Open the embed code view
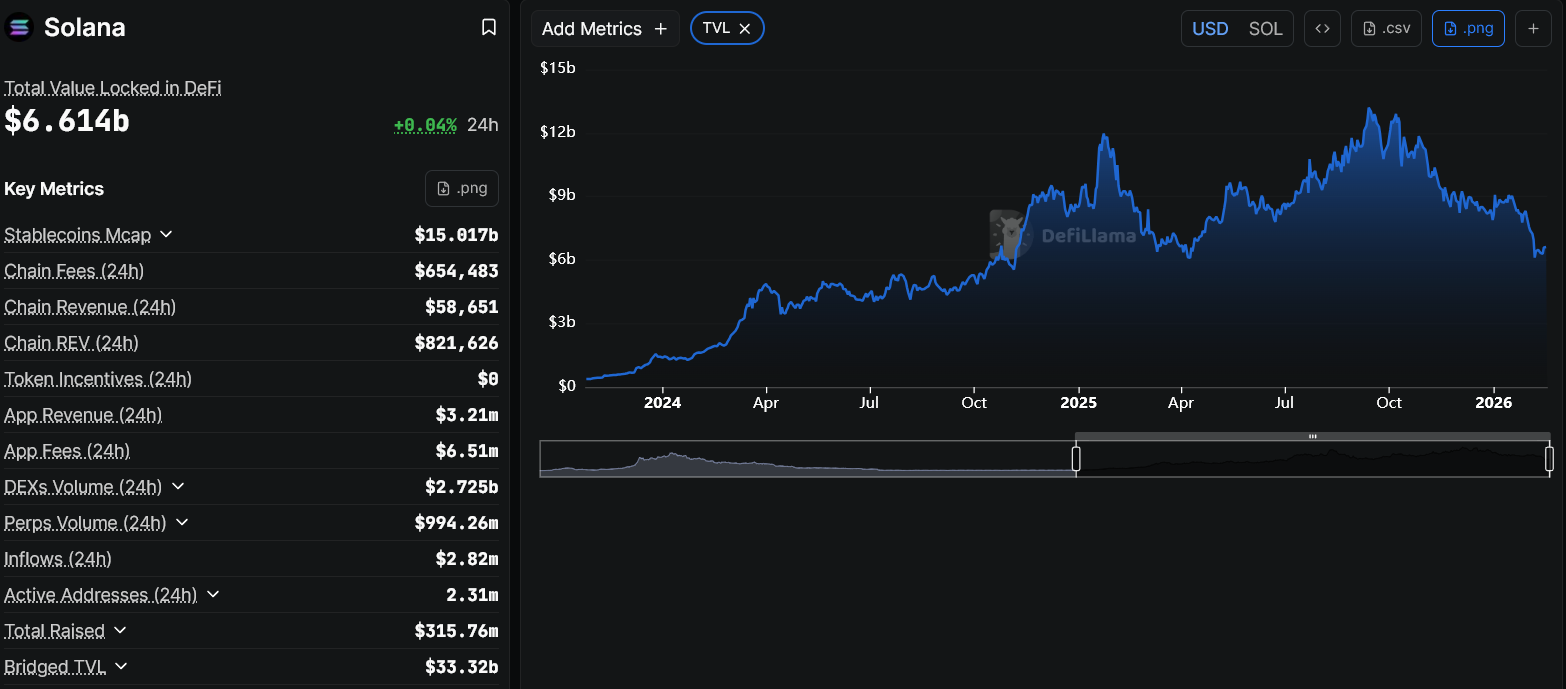This screenshot has height=689, width=1566. pyautogui.click(x=1322, y=28)
